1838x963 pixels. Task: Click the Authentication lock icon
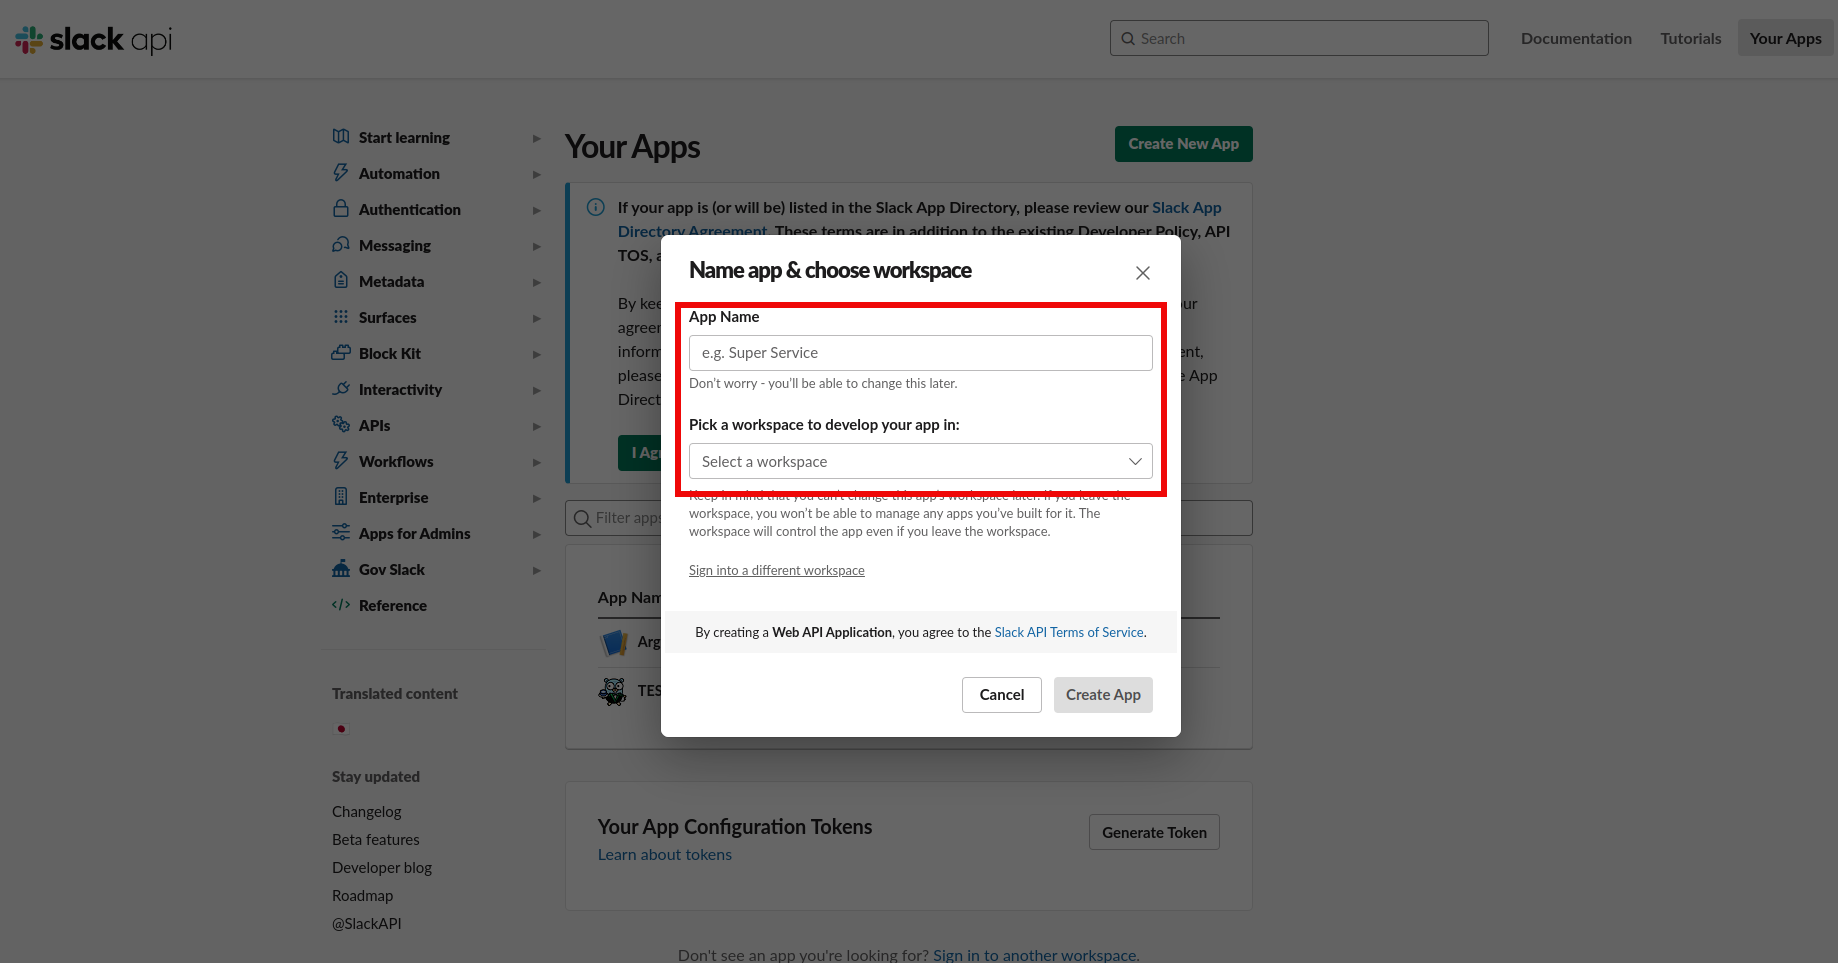pyautogui.click(x=341, y=209)
